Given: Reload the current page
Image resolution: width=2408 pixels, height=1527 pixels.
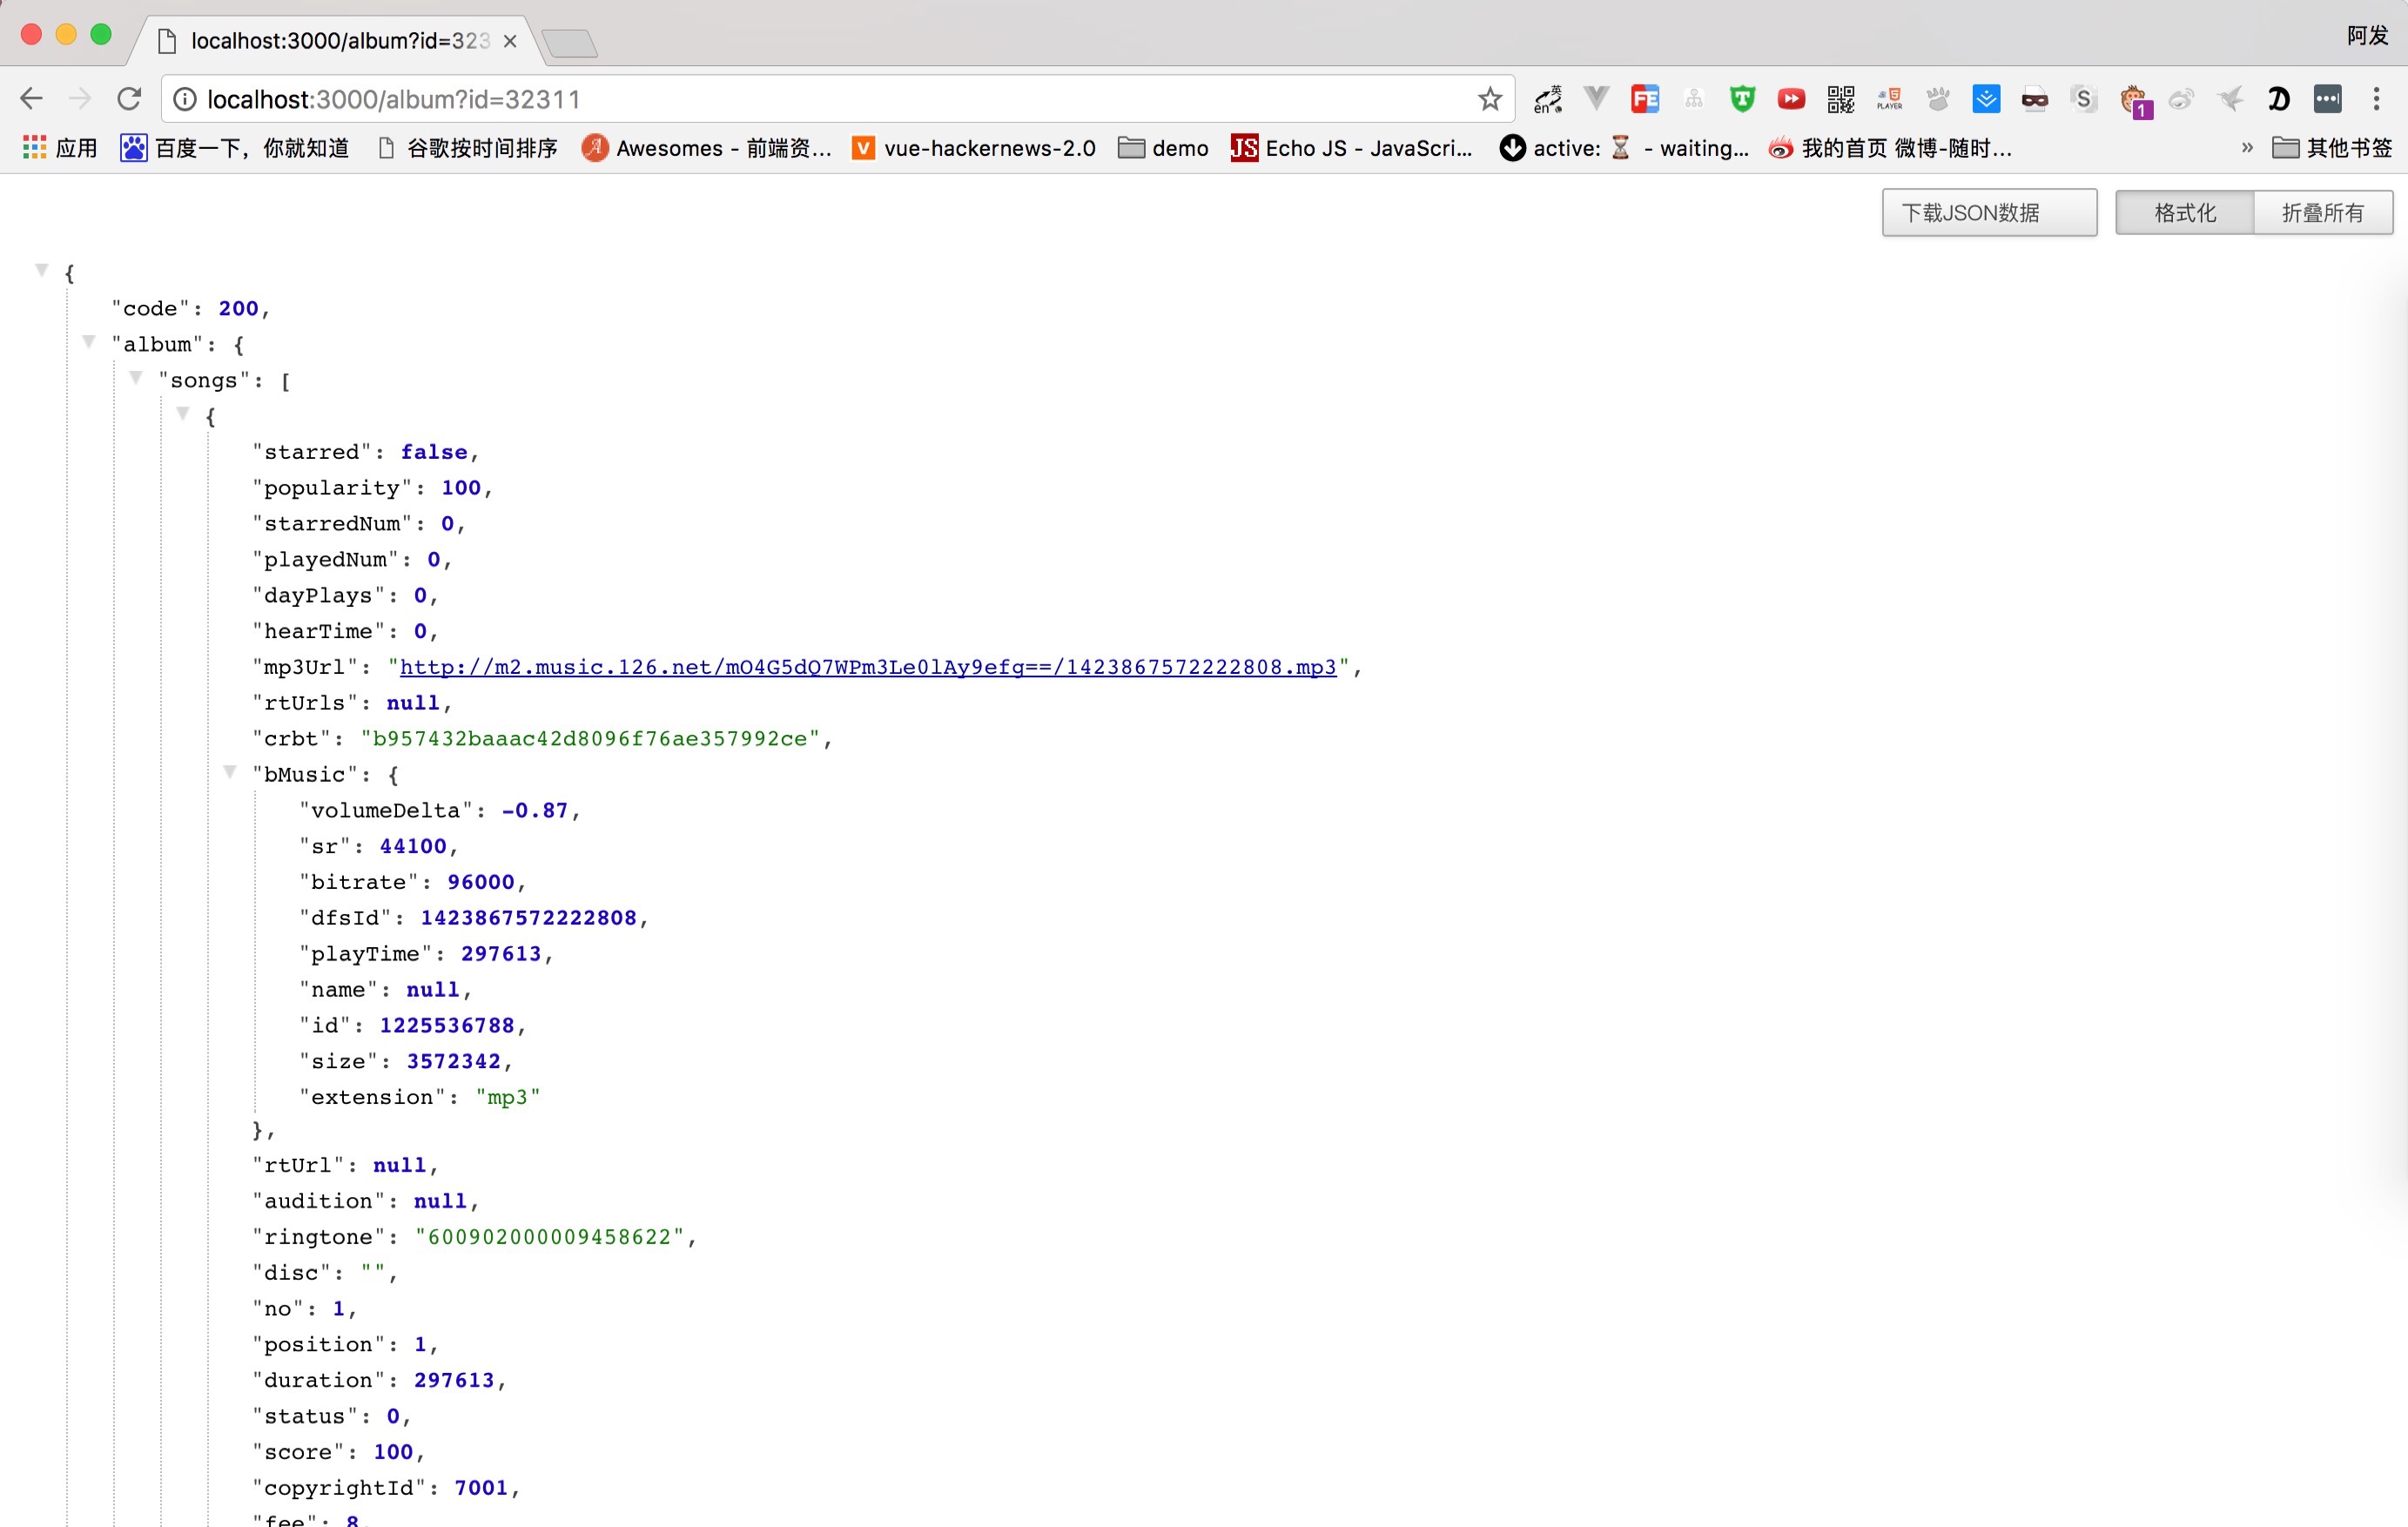Looking at the screenshot, I should 129,99.
